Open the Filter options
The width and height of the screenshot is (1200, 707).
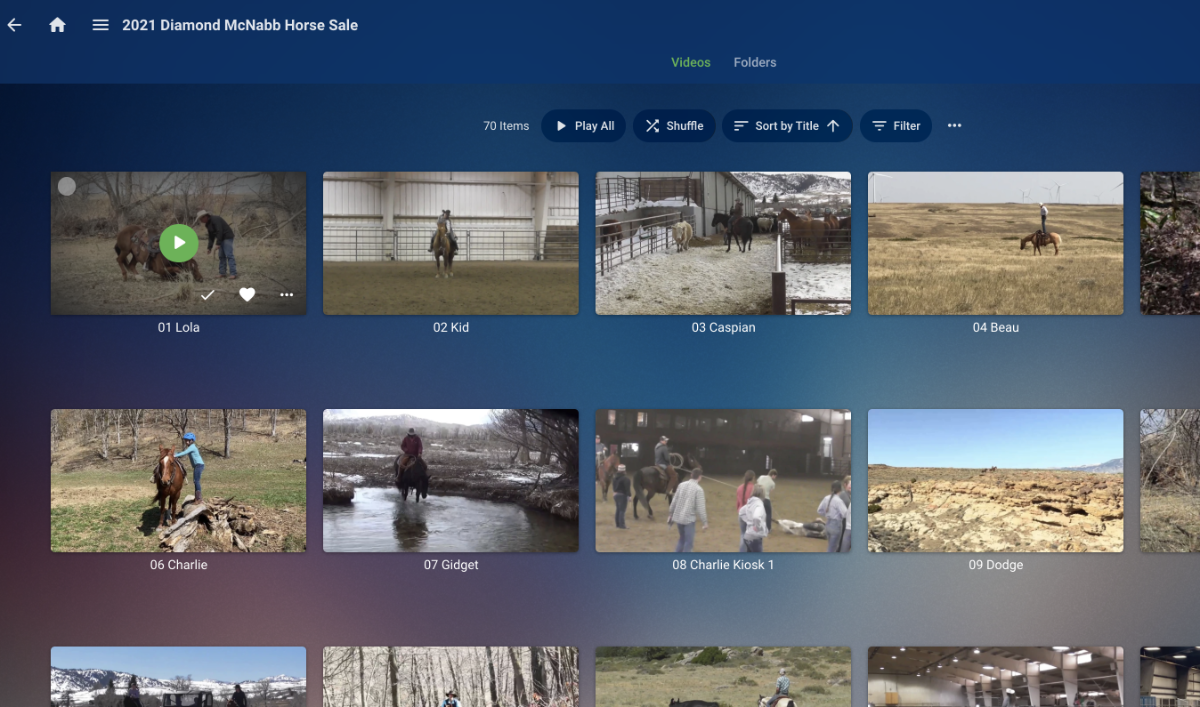896,126
